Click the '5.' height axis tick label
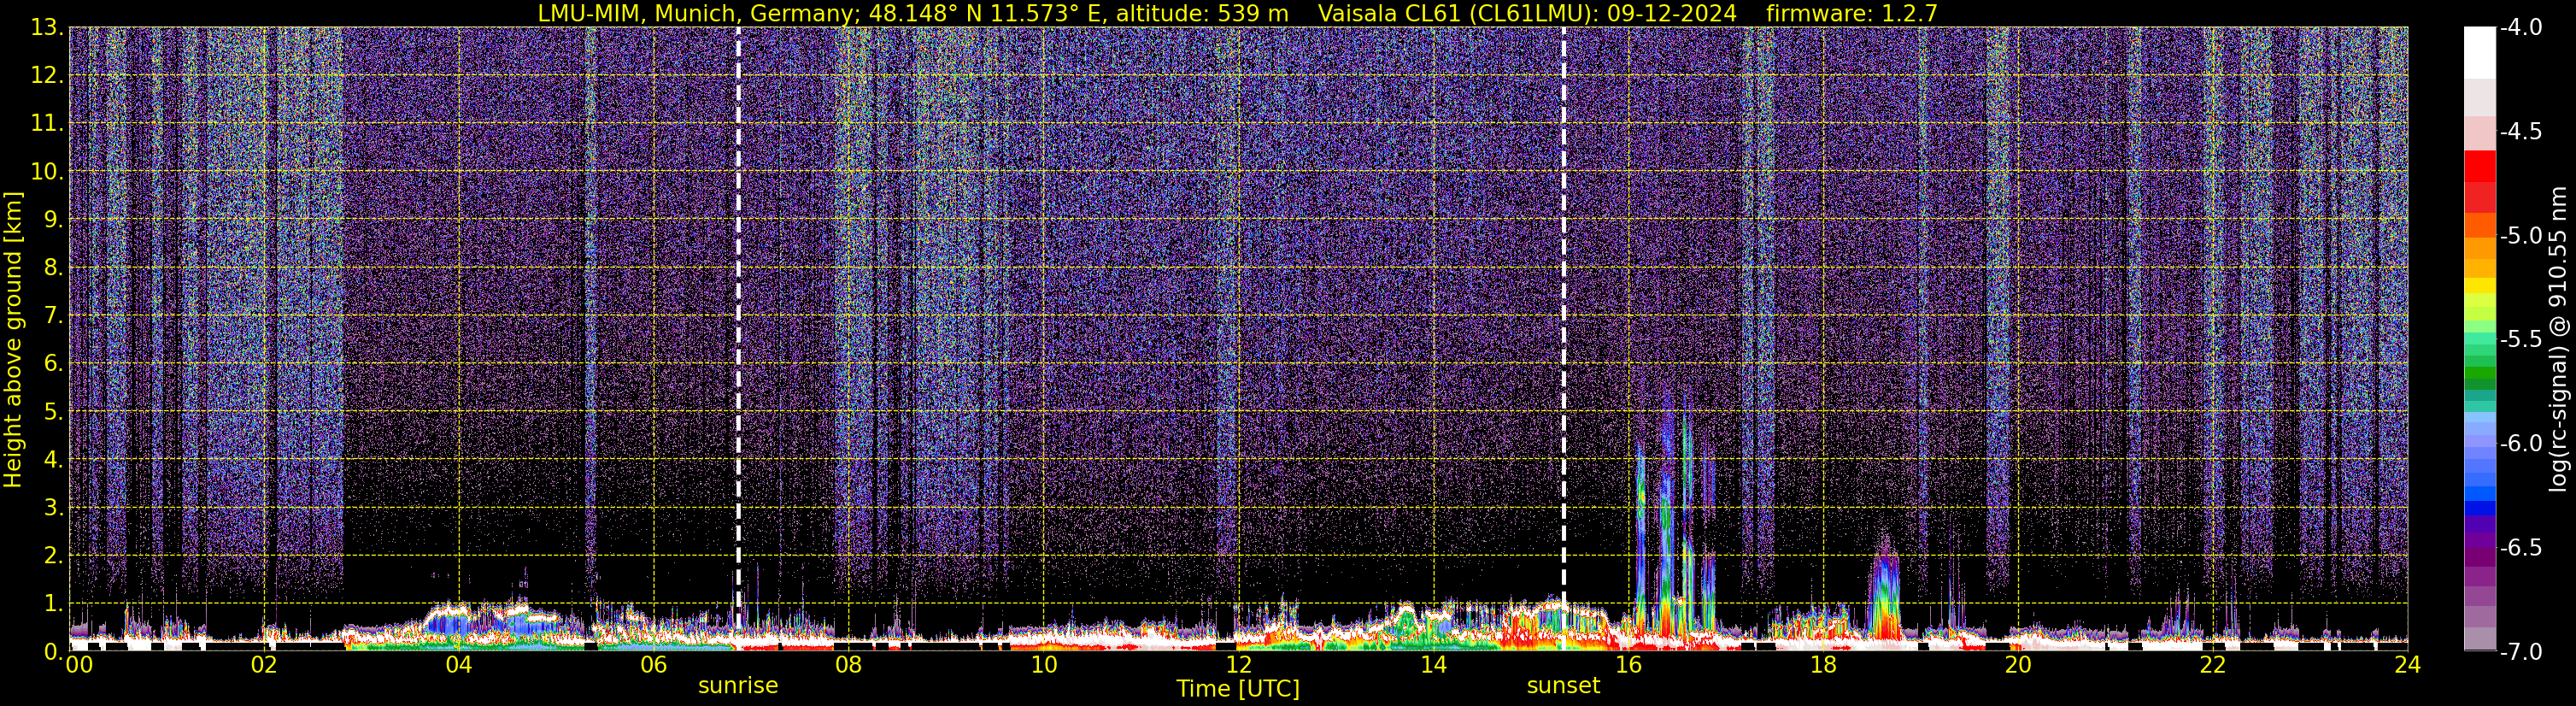This screenshot has width=2576, height=706. point(53,412)
